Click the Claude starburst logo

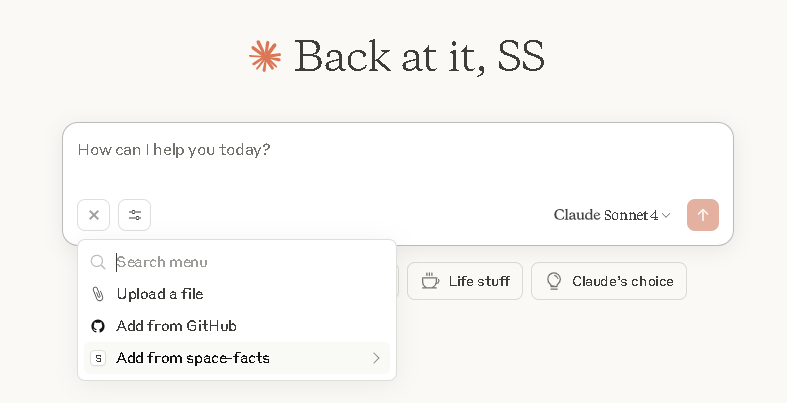tap(265, 57)
